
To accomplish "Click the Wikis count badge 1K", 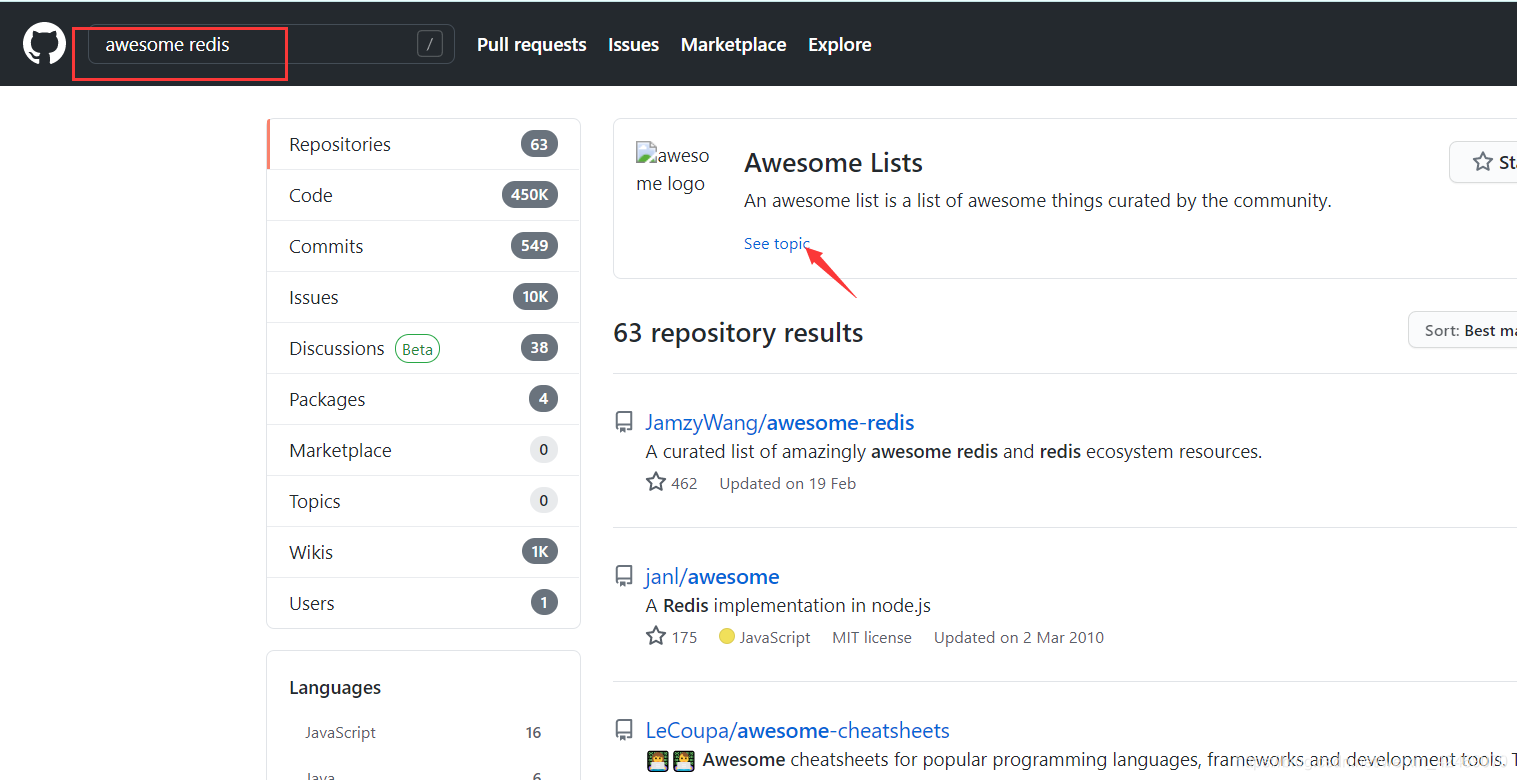I will tap(540, 552).
